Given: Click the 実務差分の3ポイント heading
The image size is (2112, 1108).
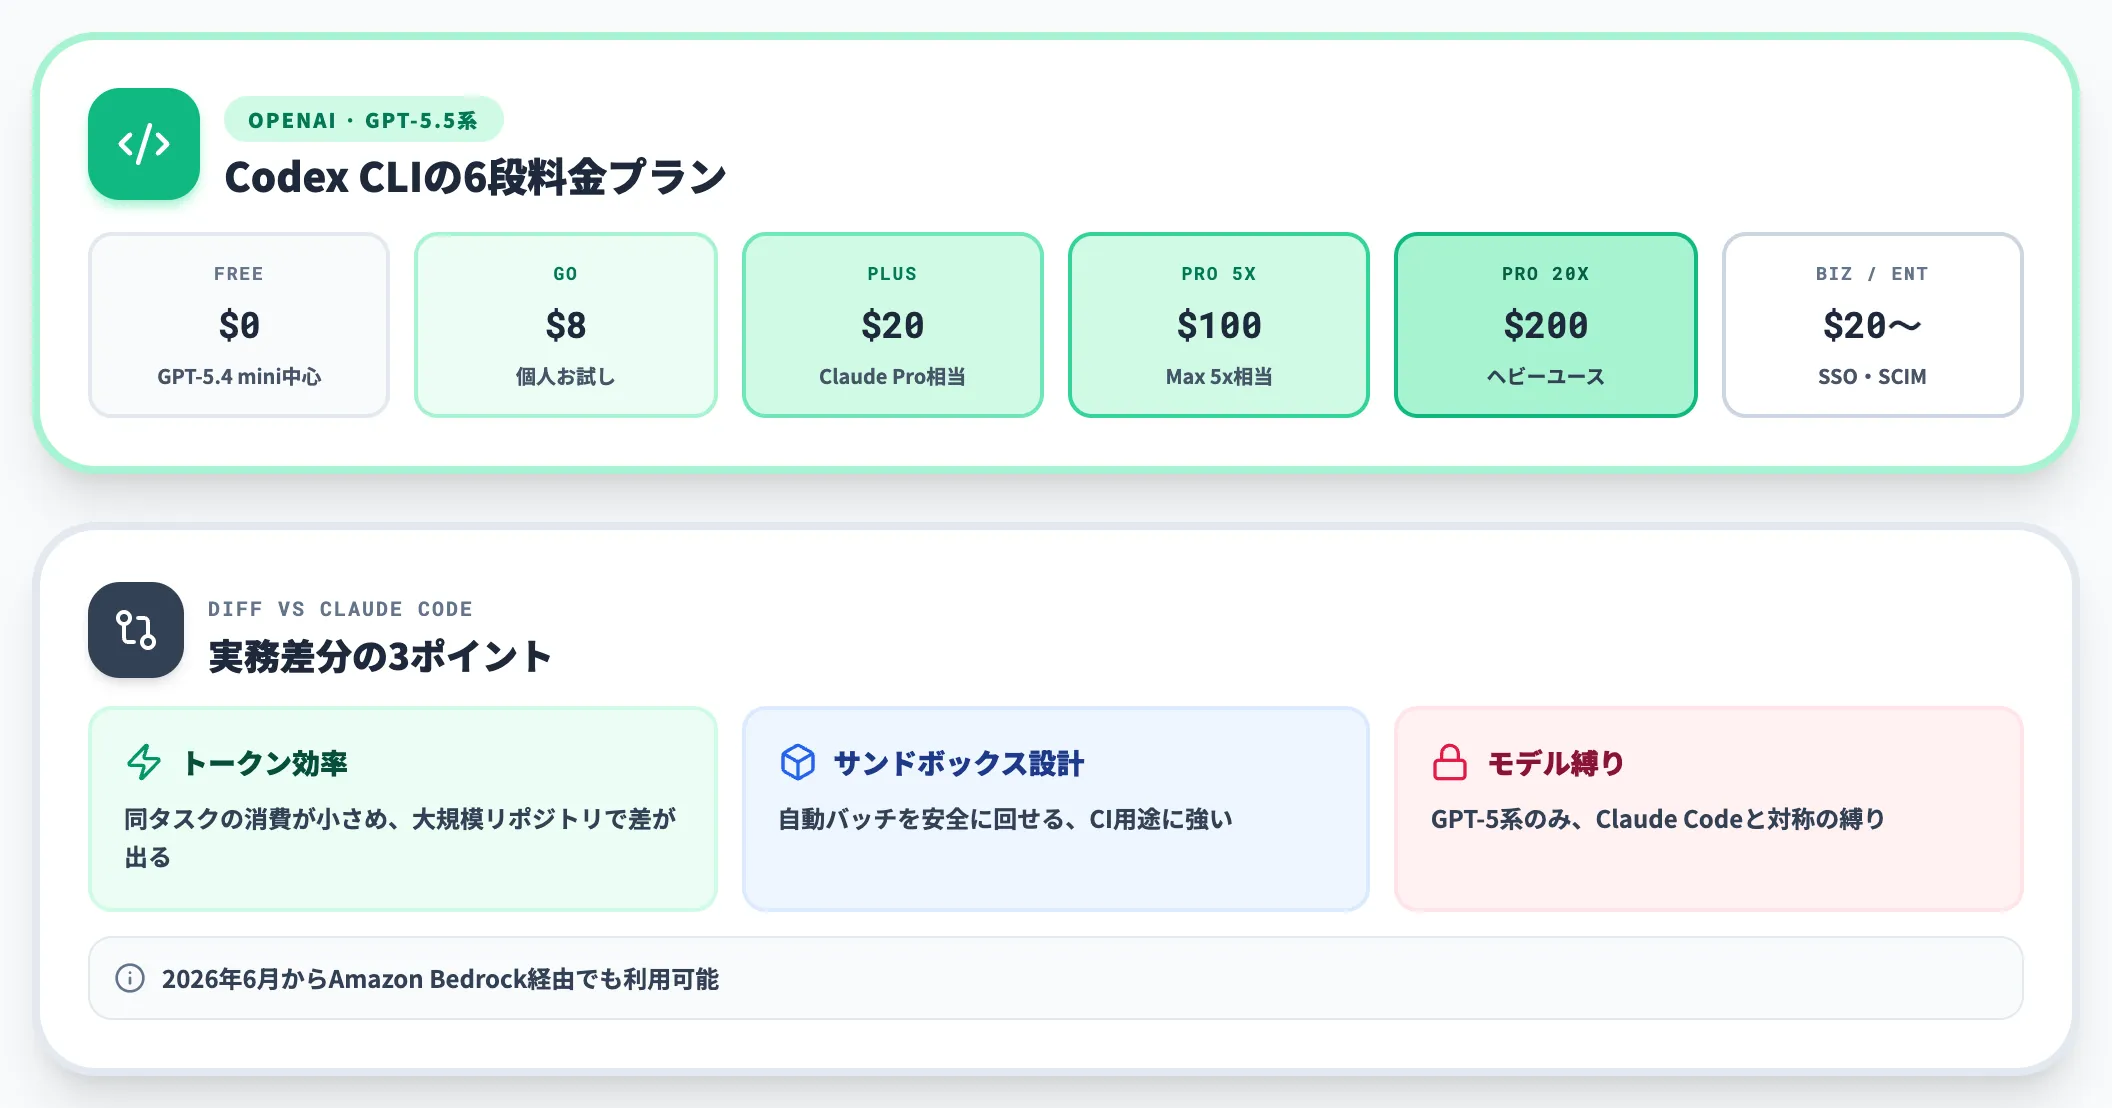Looking at the screenshot, I should (380, 657).
